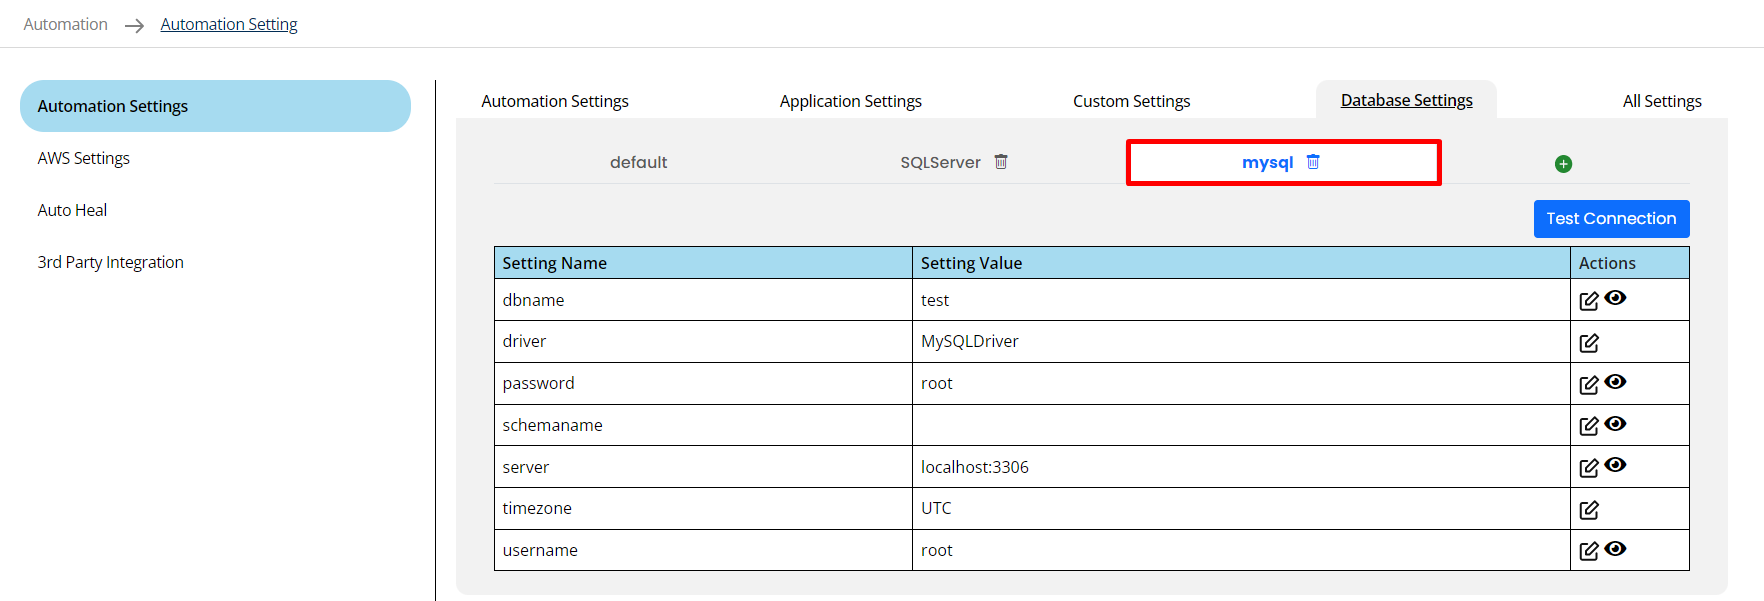Toggle visibility of server value

[x=1615, y=465]
